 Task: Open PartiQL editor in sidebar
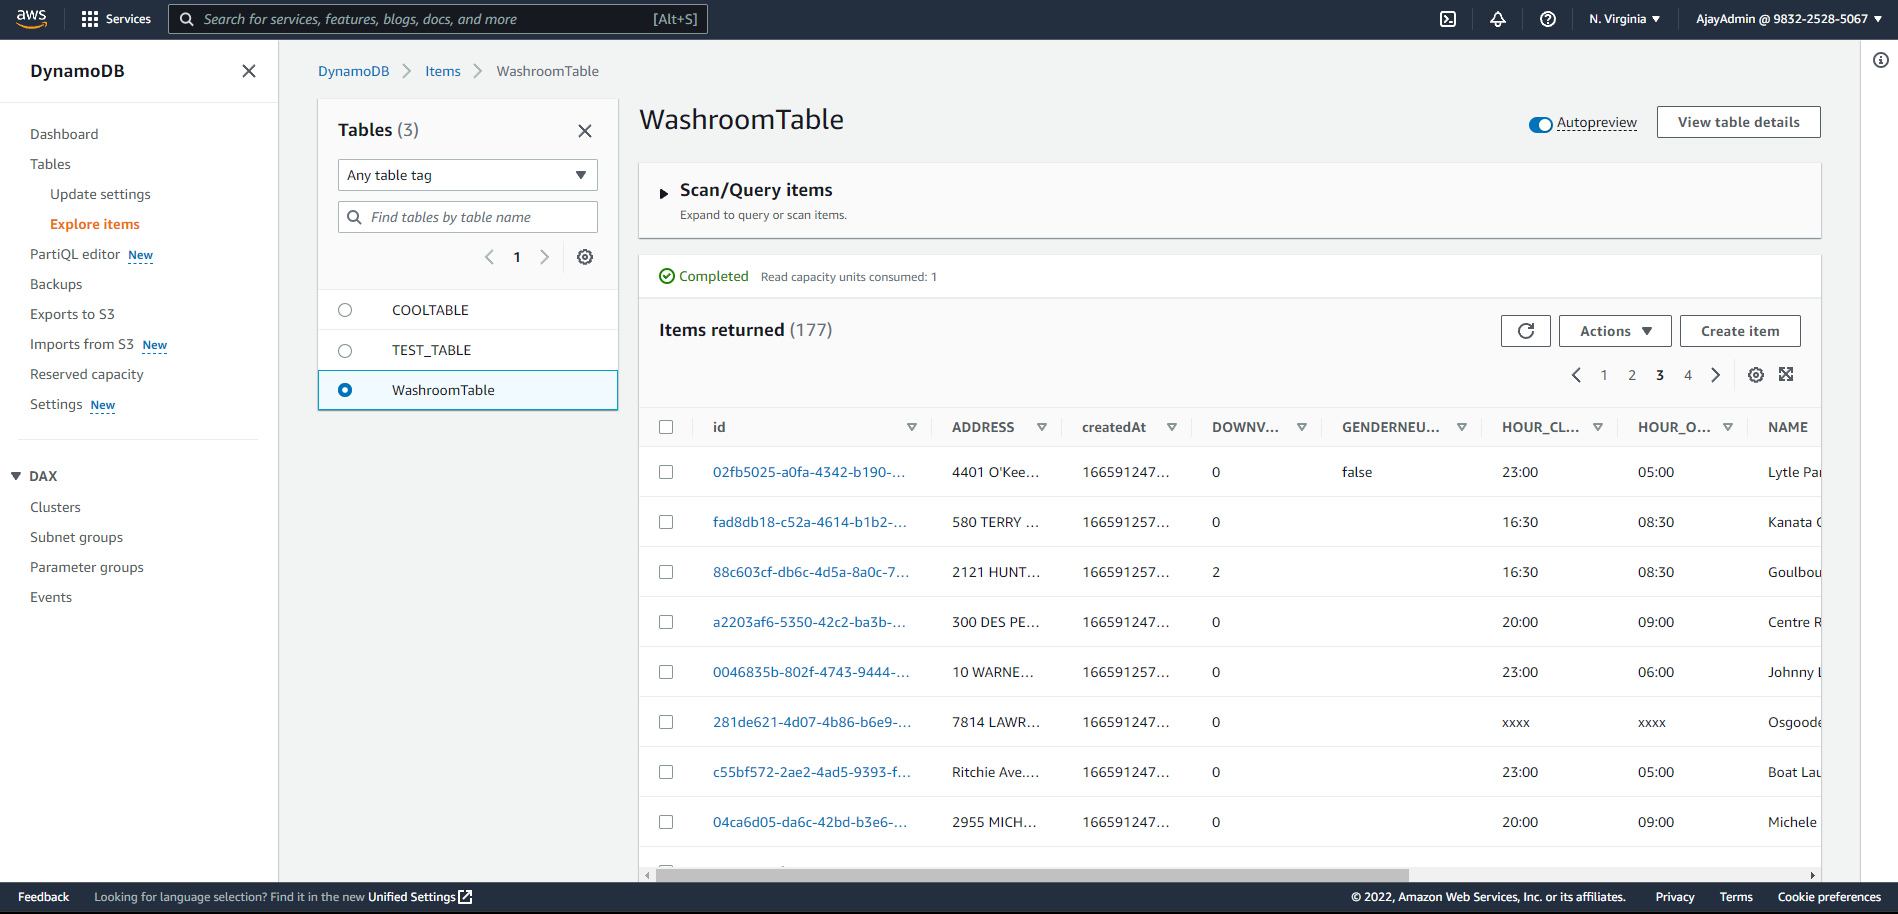tap(75, 254)
